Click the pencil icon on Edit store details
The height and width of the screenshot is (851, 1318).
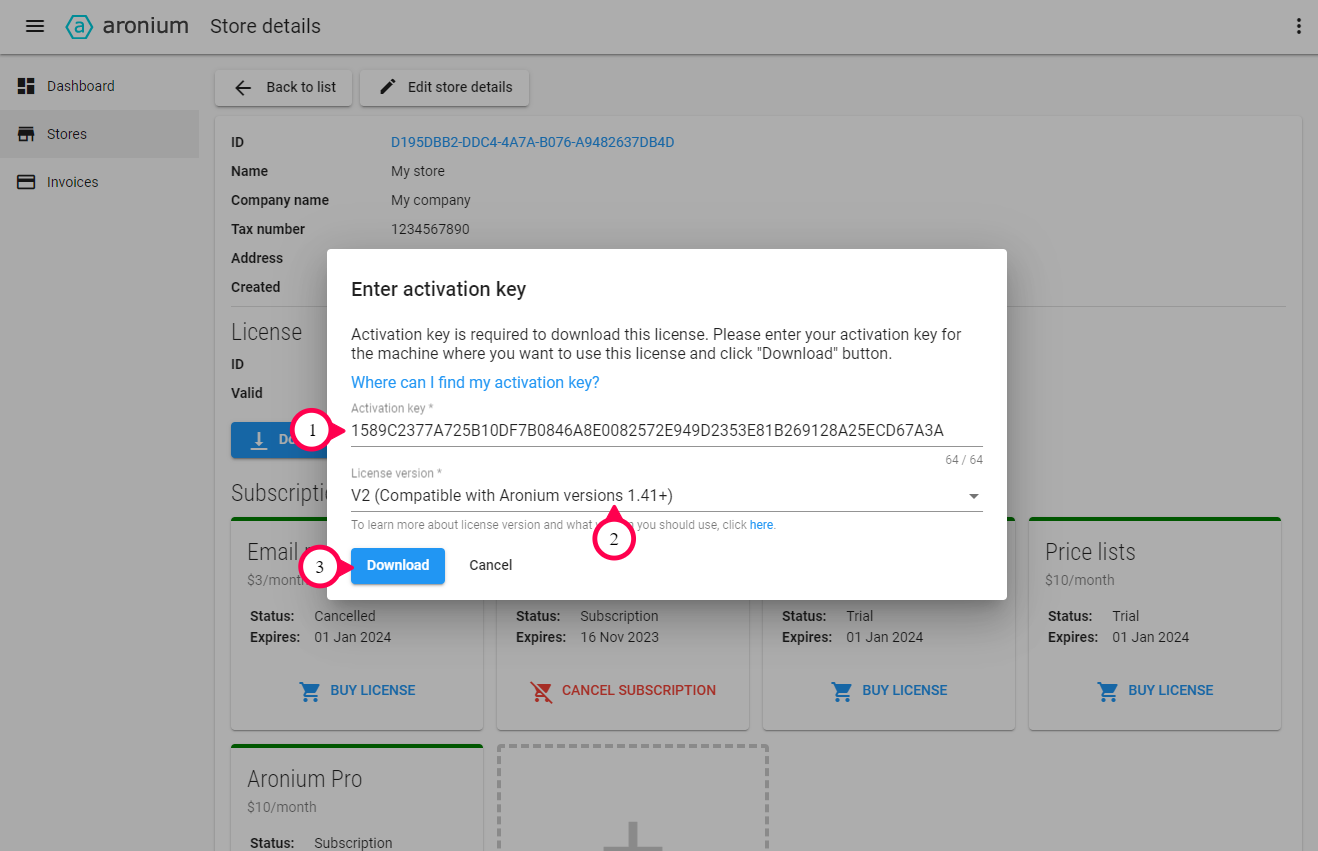(x=386, y=87)
